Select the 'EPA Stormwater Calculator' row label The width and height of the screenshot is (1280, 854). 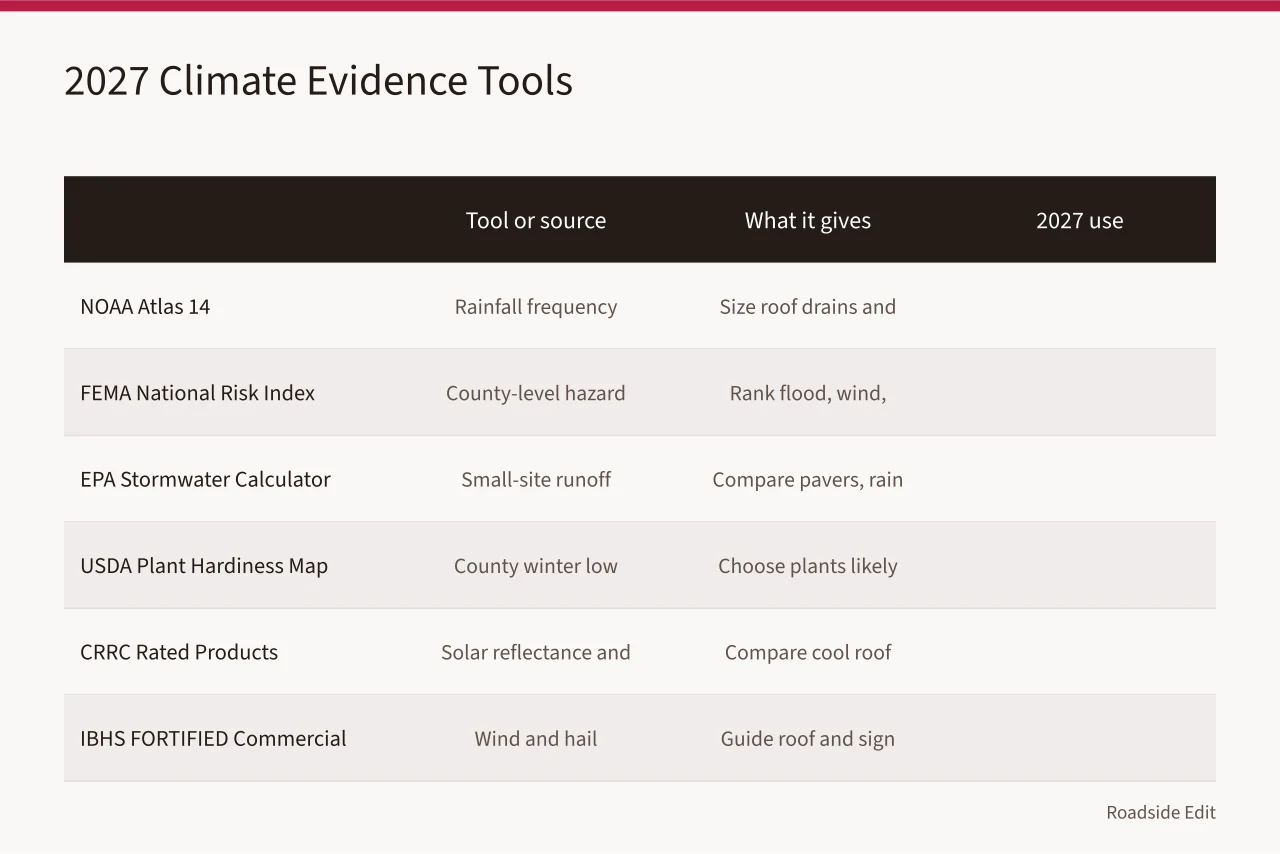[x=205, y=480]
